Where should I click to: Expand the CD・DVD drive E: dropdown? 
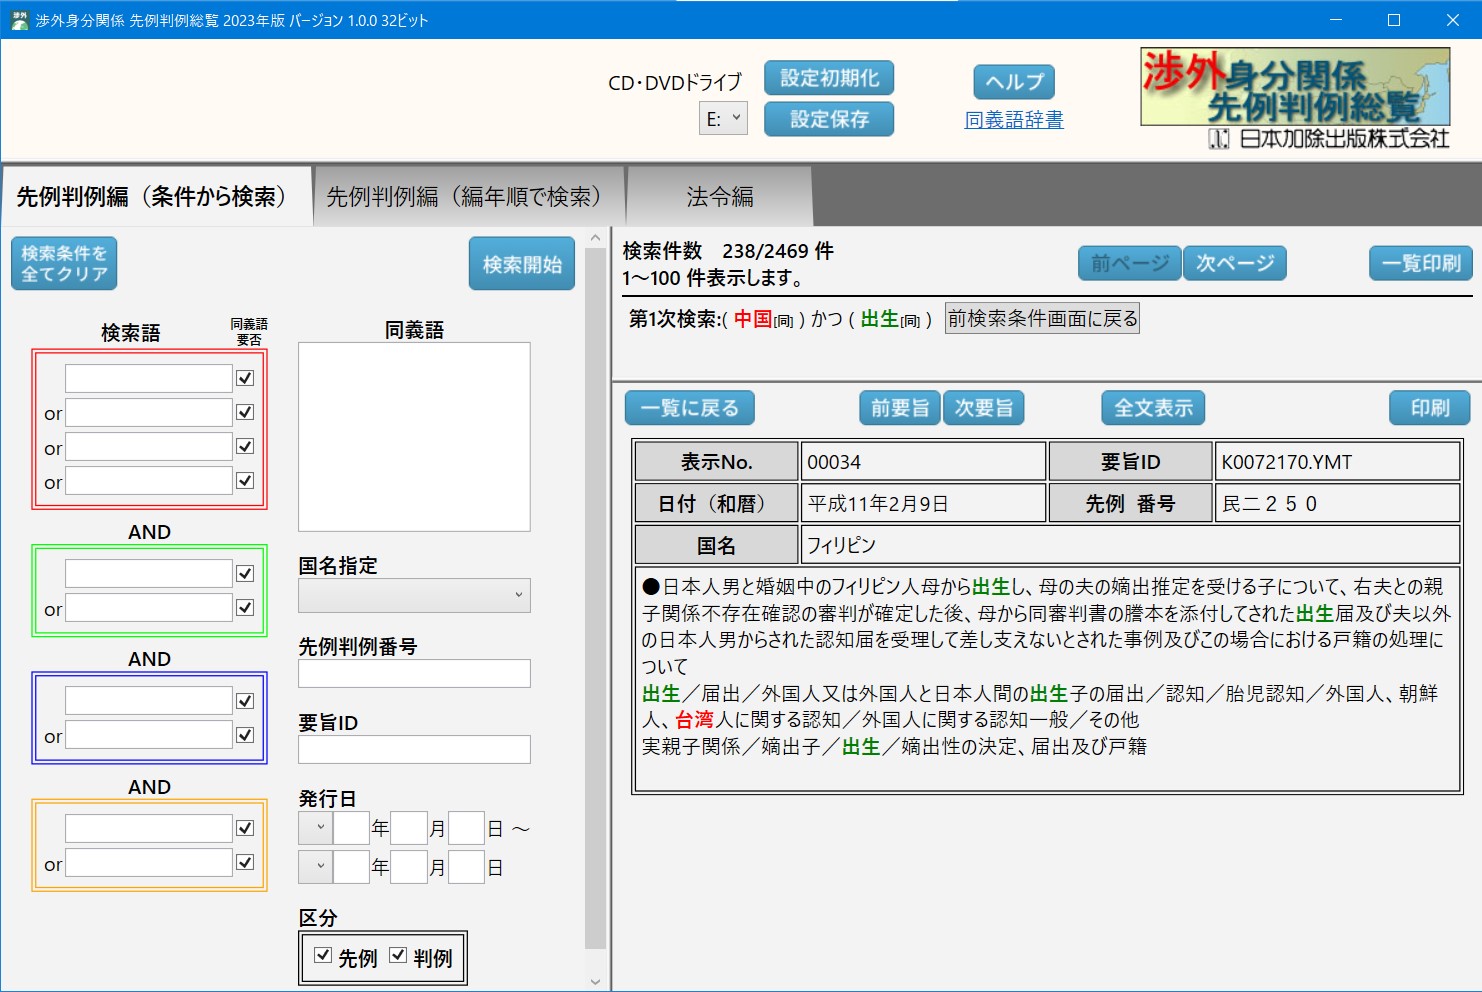point(723,119)
